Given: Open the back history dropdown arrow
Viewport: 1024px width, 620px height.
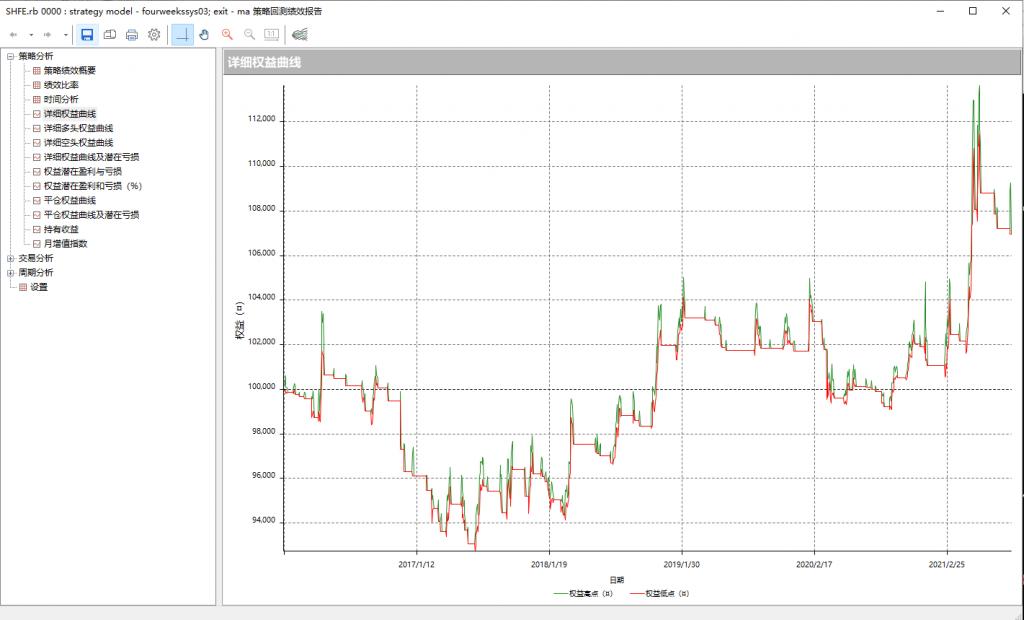Looking at the screenshot, I should pyautogui.click(x=31, y=35).
